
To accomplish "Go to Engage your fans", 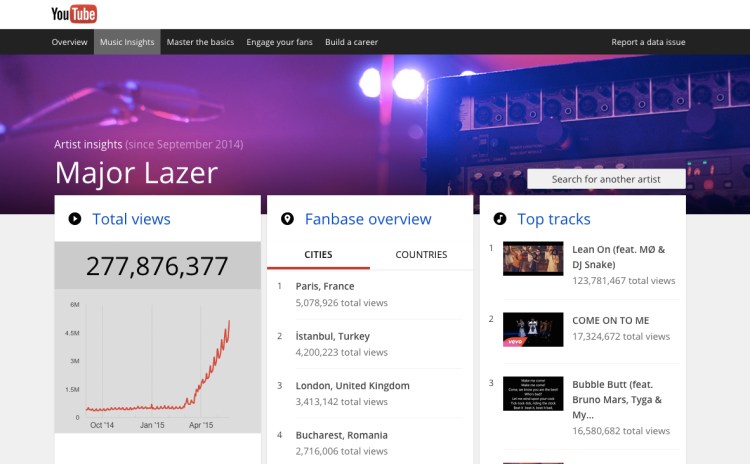I will click(x=279, y=42).
